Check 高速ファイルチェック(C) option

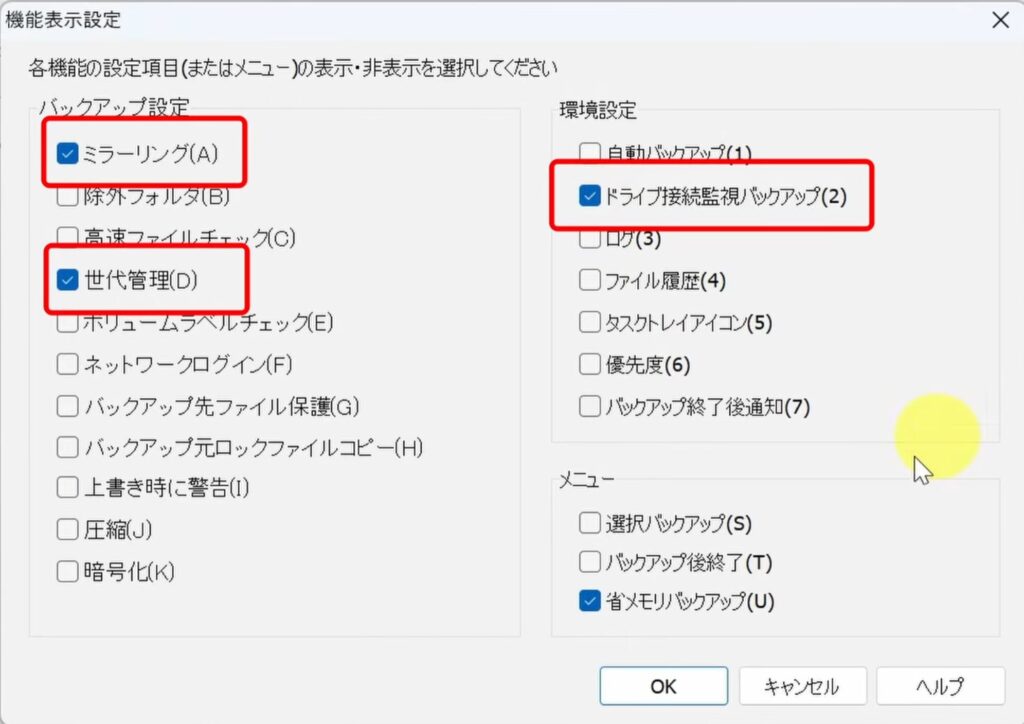[x=67, y=238]
